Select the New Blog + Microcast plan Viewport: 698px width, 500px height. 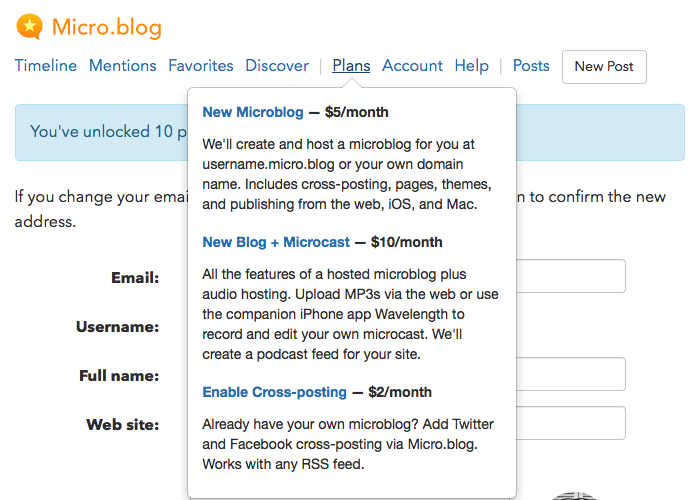(276, 242)
